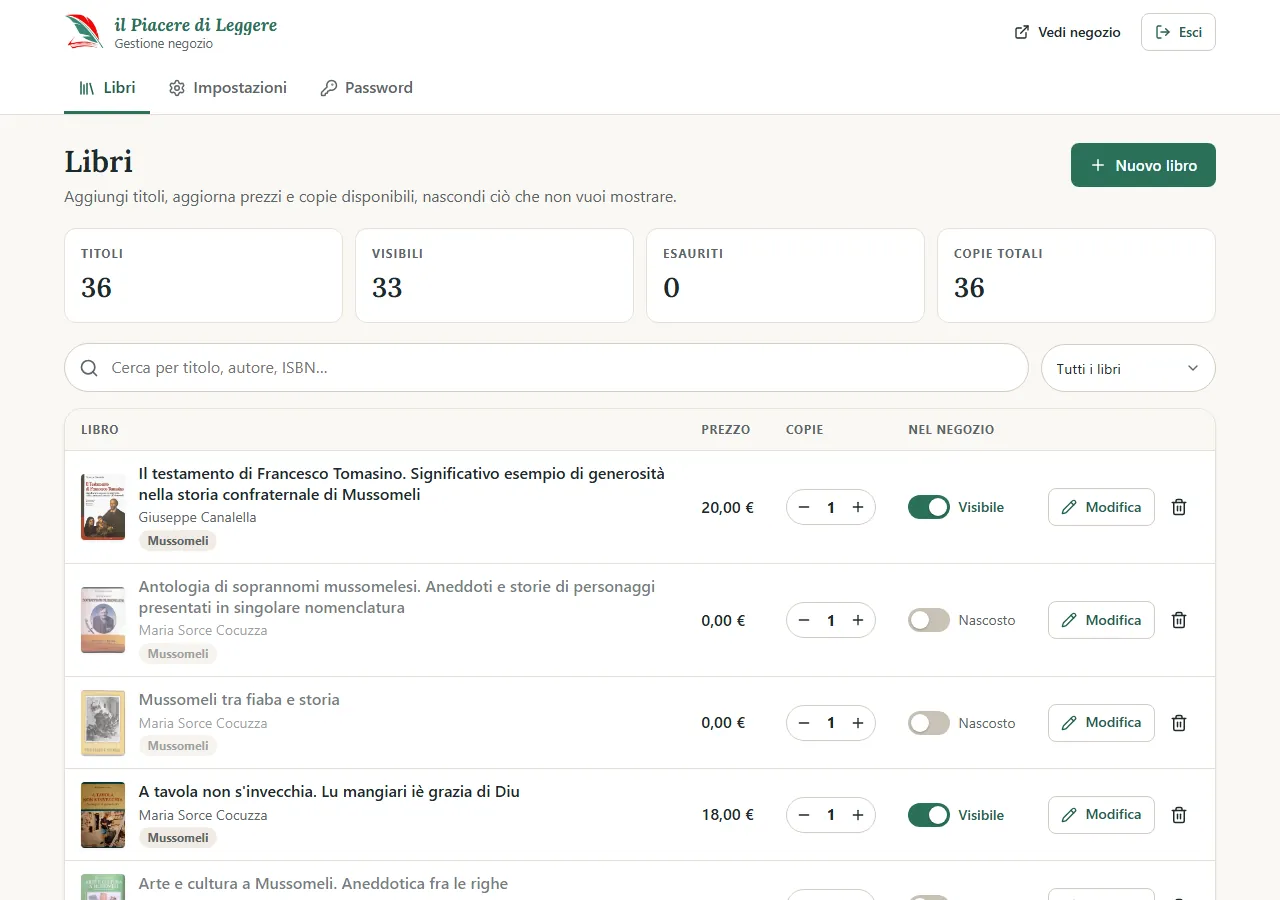The image size is (1280, 900).
Task: Edit Mussomeli tra fiaba e storia
Action: pyautogui.click(x=1101, y=723)
